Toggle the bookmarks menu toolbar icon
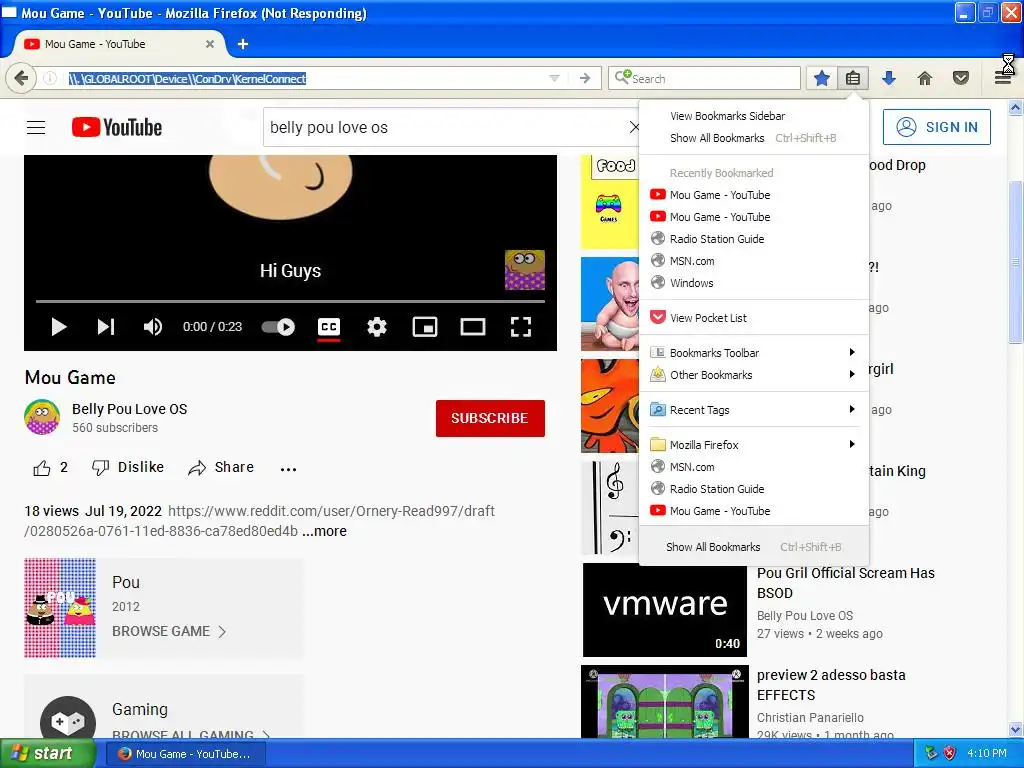The height and width of the screenshot is (768, 1024). pyautogui.click(x=853, y=79)
